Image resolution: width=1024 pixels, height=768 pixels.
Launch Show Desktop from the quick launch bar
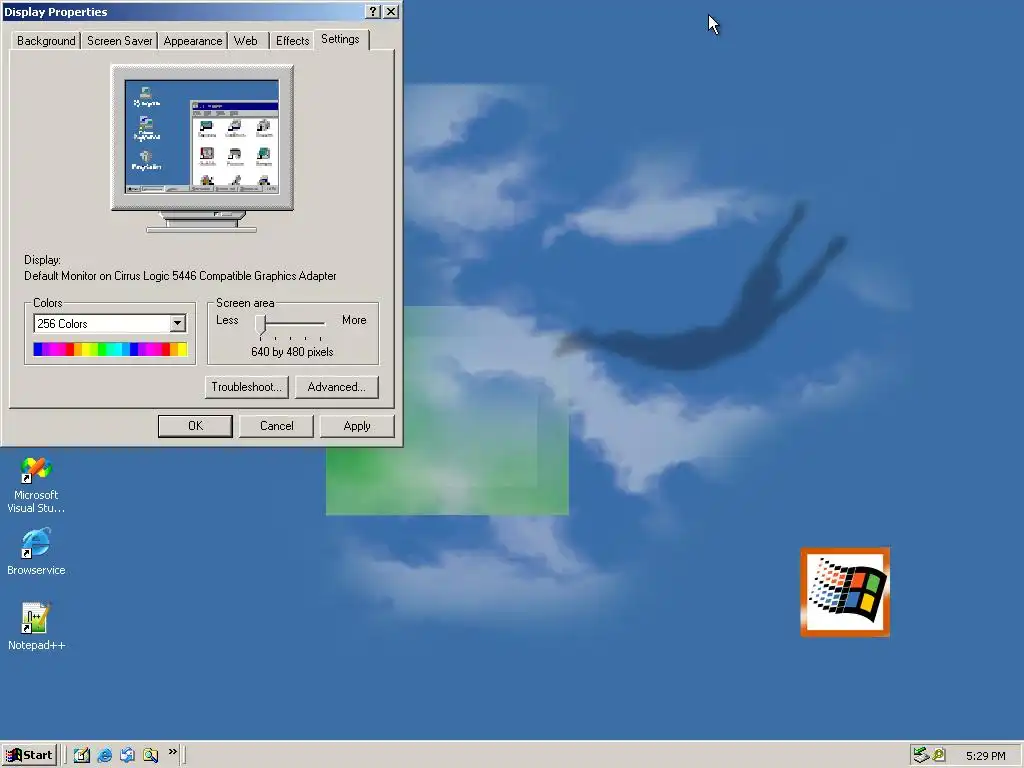(x=82, y=755)
